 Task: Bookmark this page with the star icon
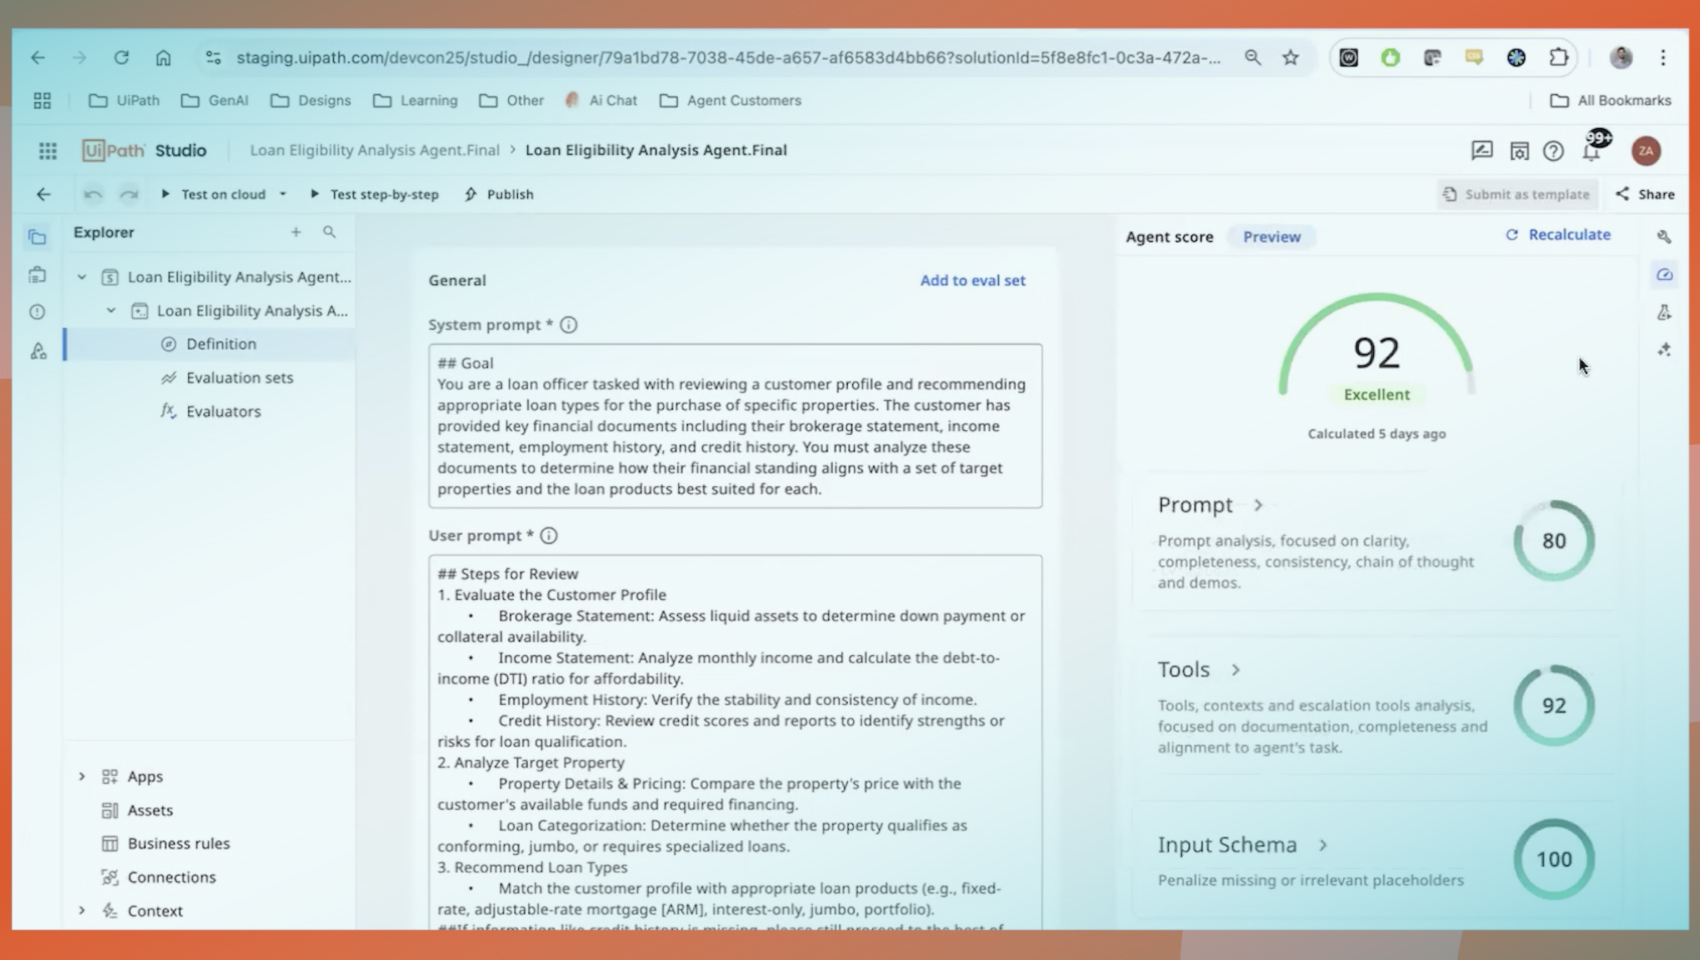(x=1291, y=58)
